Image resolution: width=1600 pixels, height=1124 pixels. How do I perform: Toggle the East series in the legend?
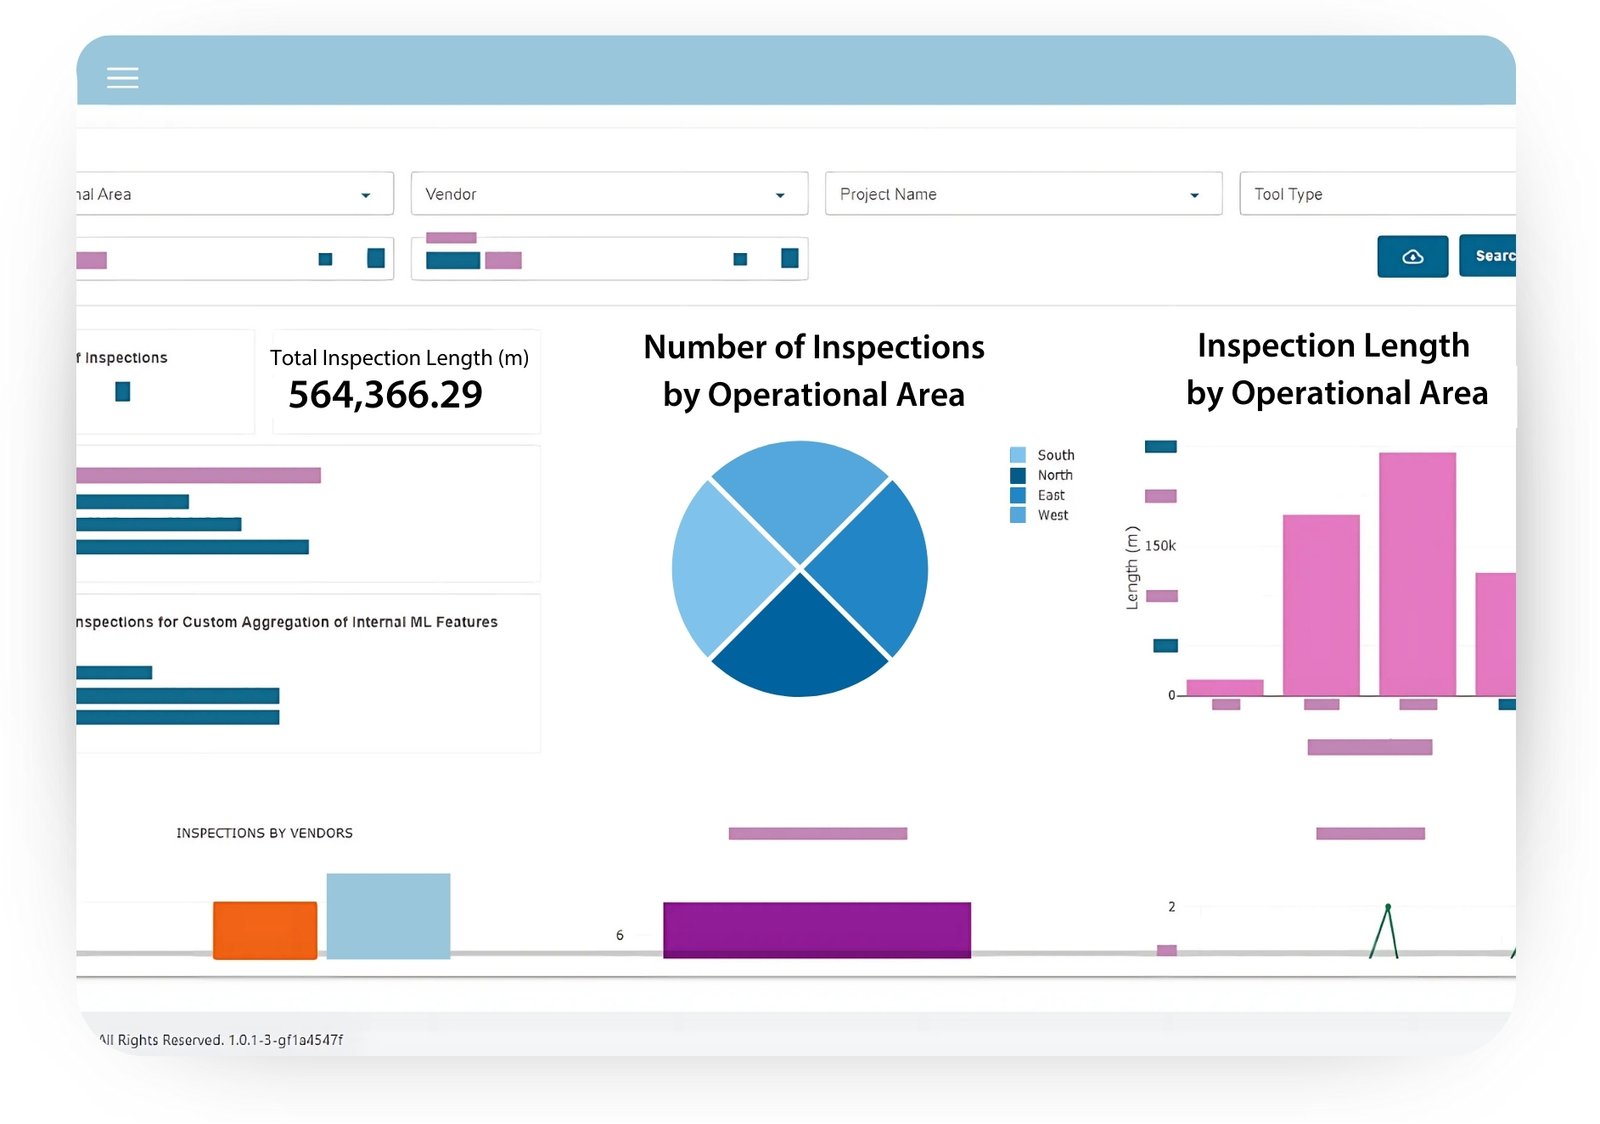click(1050, 496)
